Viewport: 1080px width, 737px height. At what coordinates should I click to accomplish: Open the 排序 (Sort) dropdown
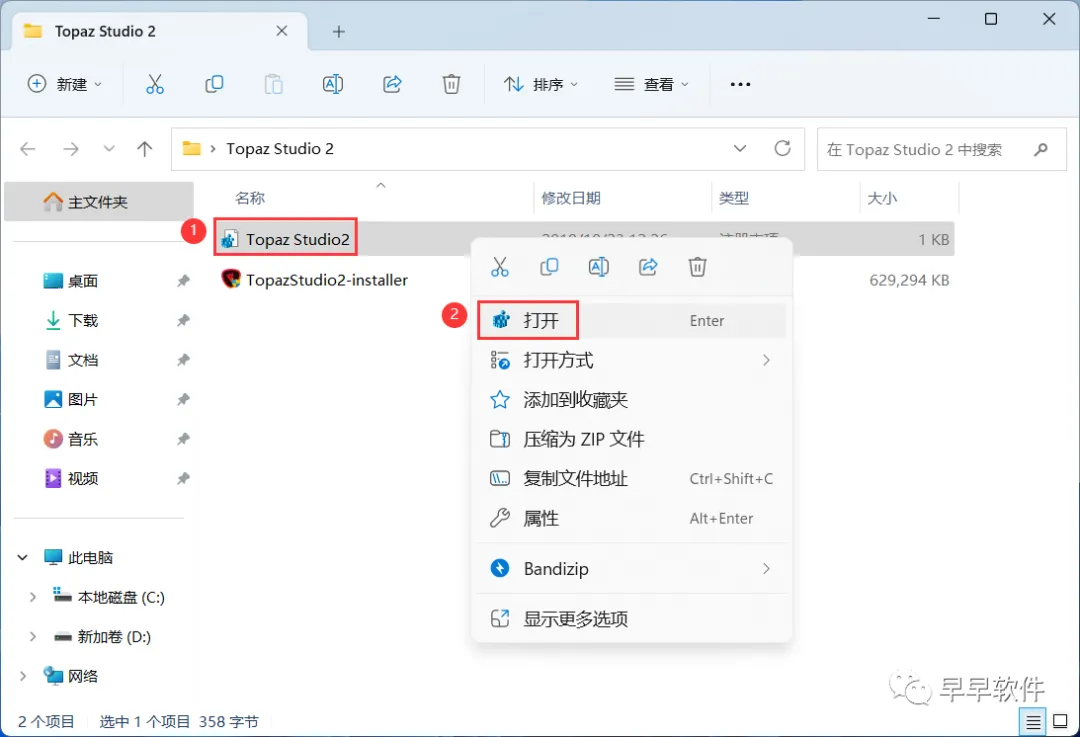[x=541, y=84]
